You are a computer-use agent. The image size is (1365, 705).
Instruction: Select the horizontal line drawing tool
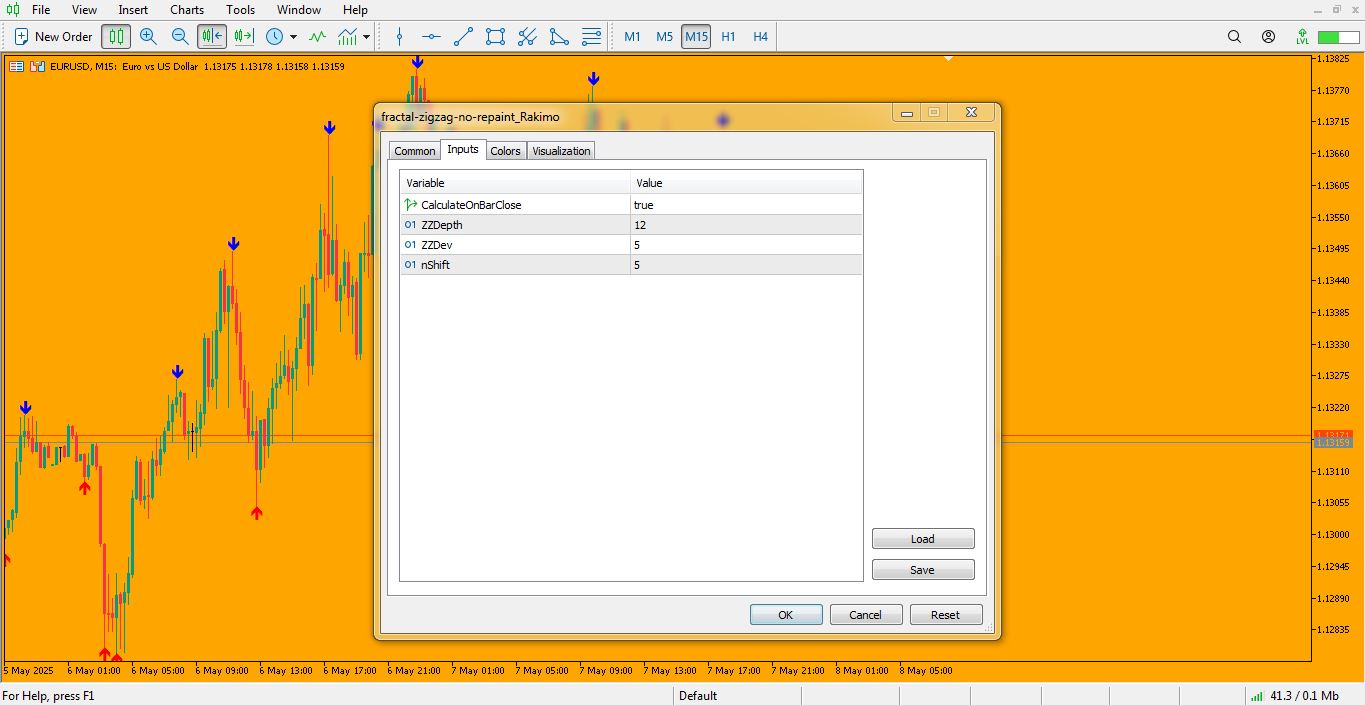tap(431, 37)
